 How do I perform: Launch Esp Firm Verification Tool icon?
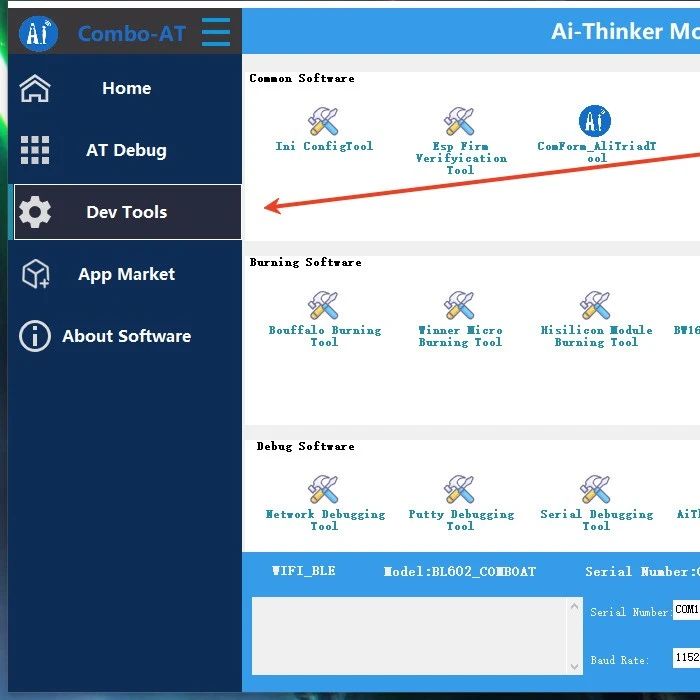point(459,121)
